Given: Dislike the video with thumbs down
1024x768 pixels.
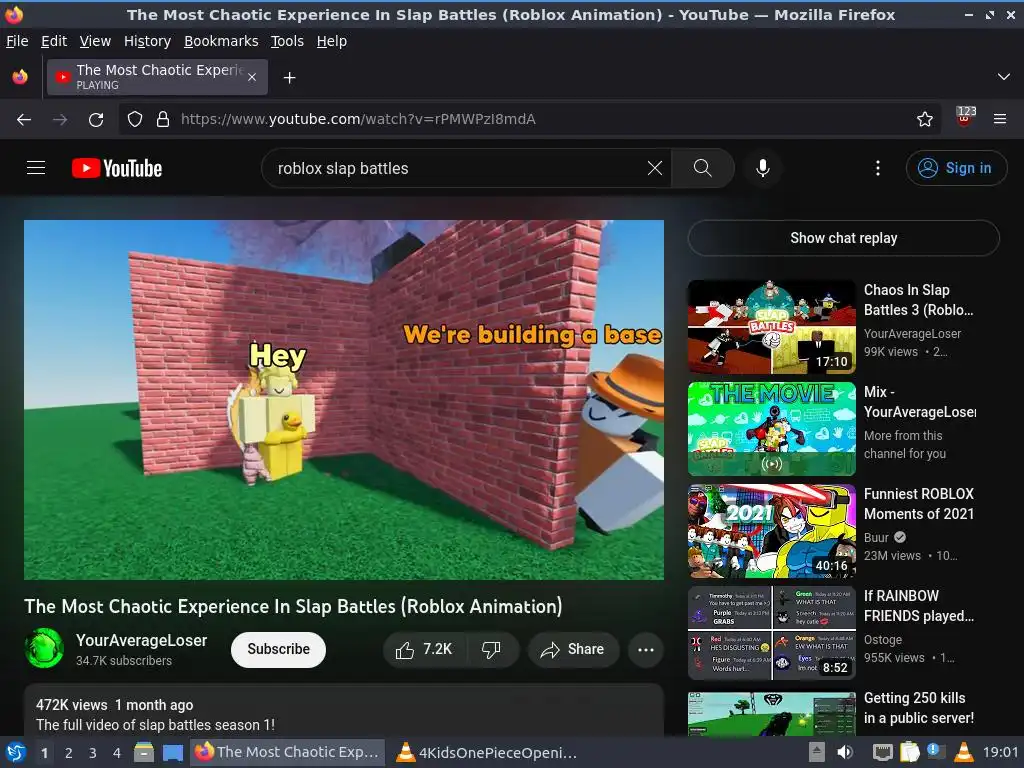Looking at the screenshot, I should tap(491, 649).
